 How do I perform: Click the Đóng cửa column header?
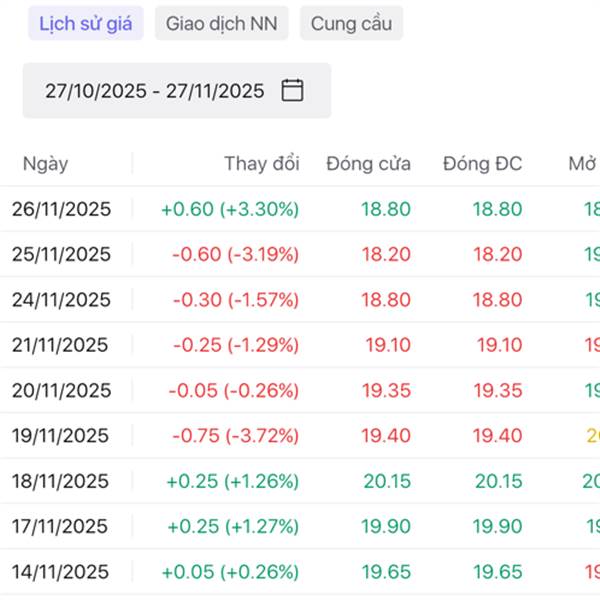coord(368,164)
